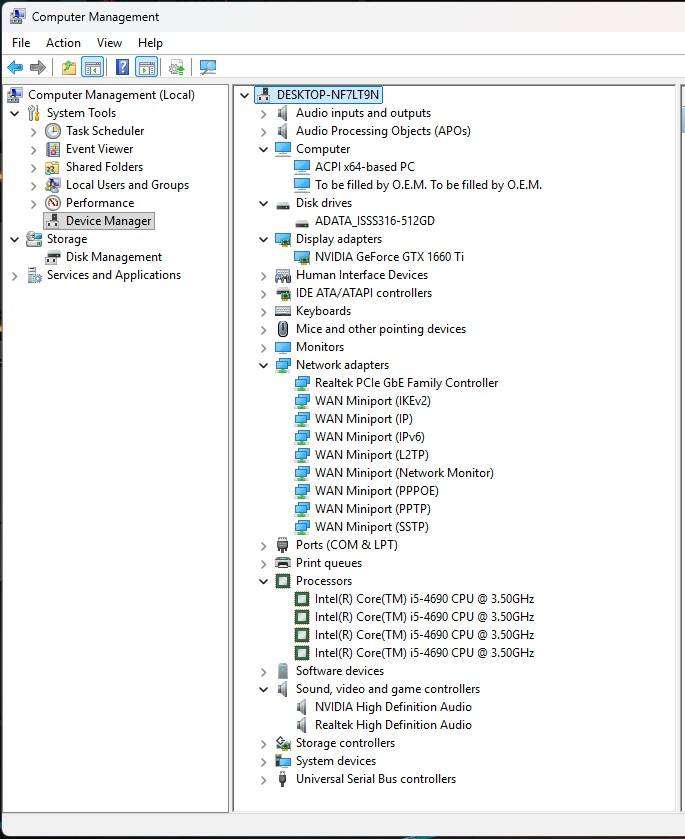Select WAN Miniport (L2TP) adapter
This screenshot has width=685, height=839.
coord(372,455)
